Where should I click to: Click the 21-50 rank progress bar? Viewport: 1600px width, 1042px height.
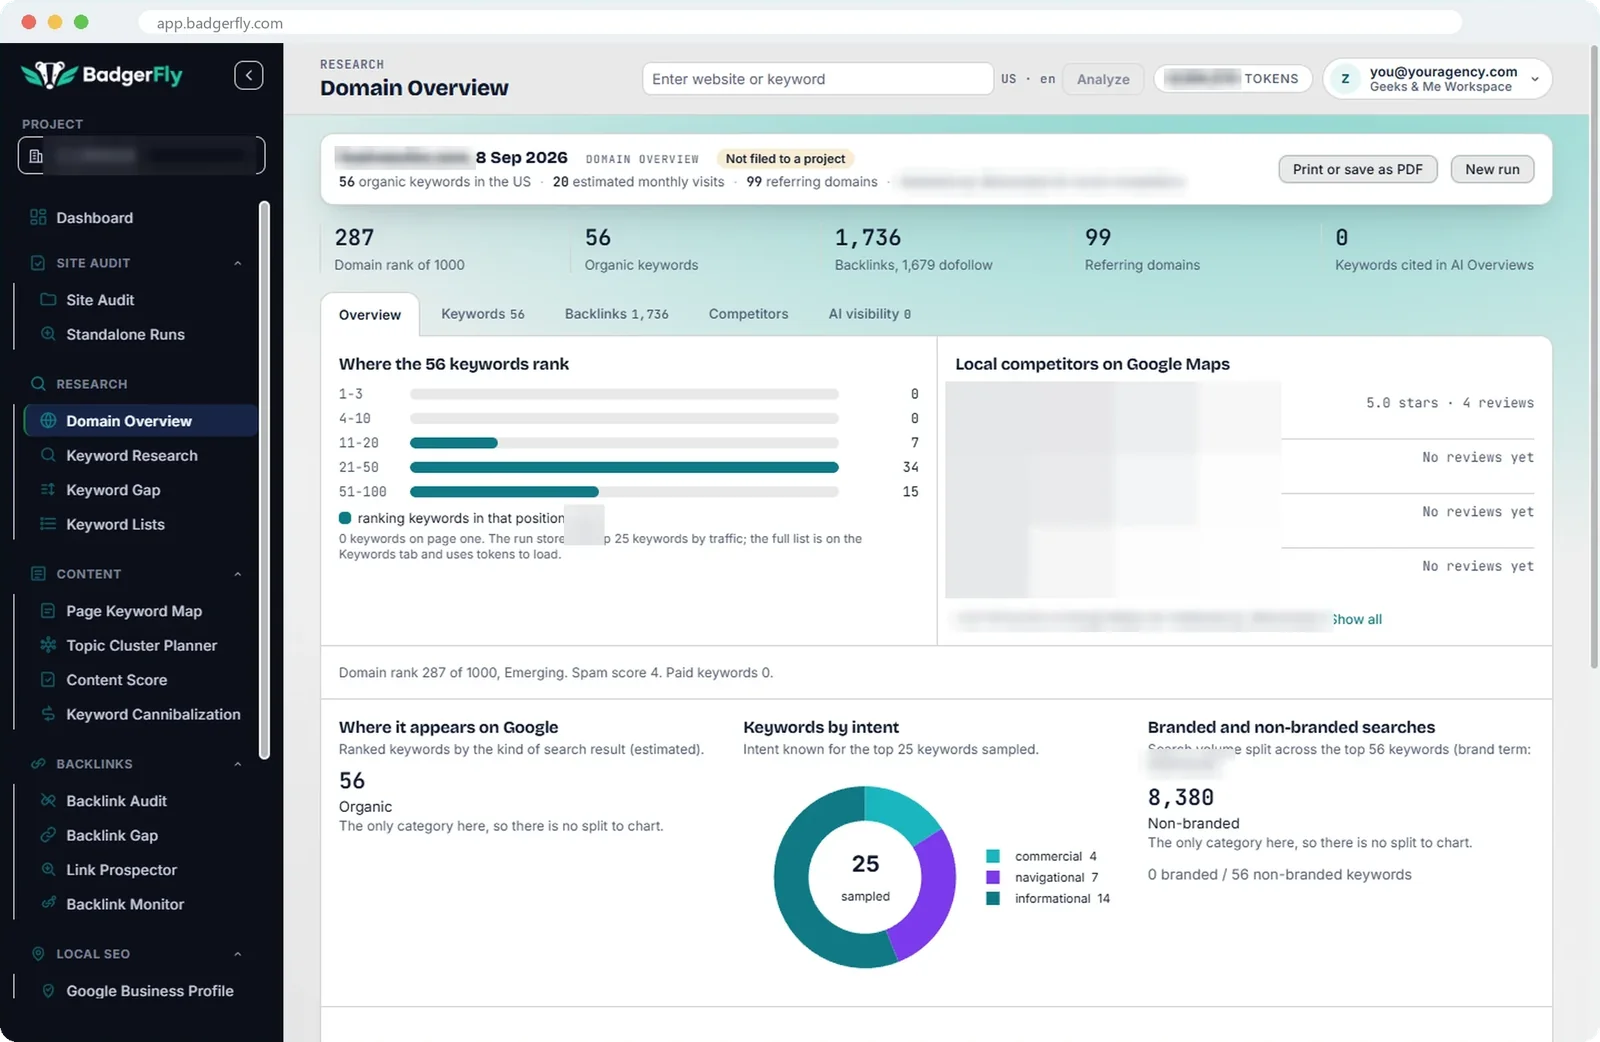[x=624, y=467]
